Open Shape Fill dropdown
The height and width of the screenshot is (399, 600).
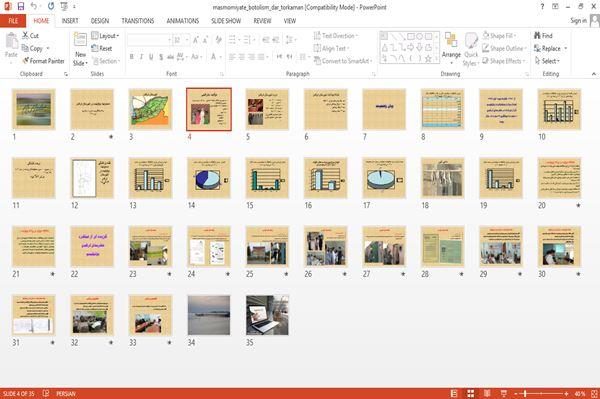[500, 36]
